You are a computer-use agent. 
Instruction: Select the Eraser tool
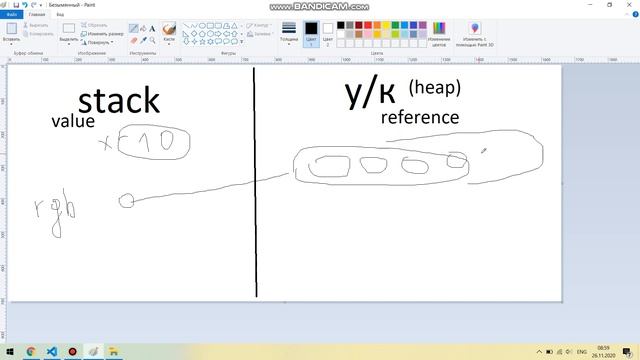coord(133,40)
